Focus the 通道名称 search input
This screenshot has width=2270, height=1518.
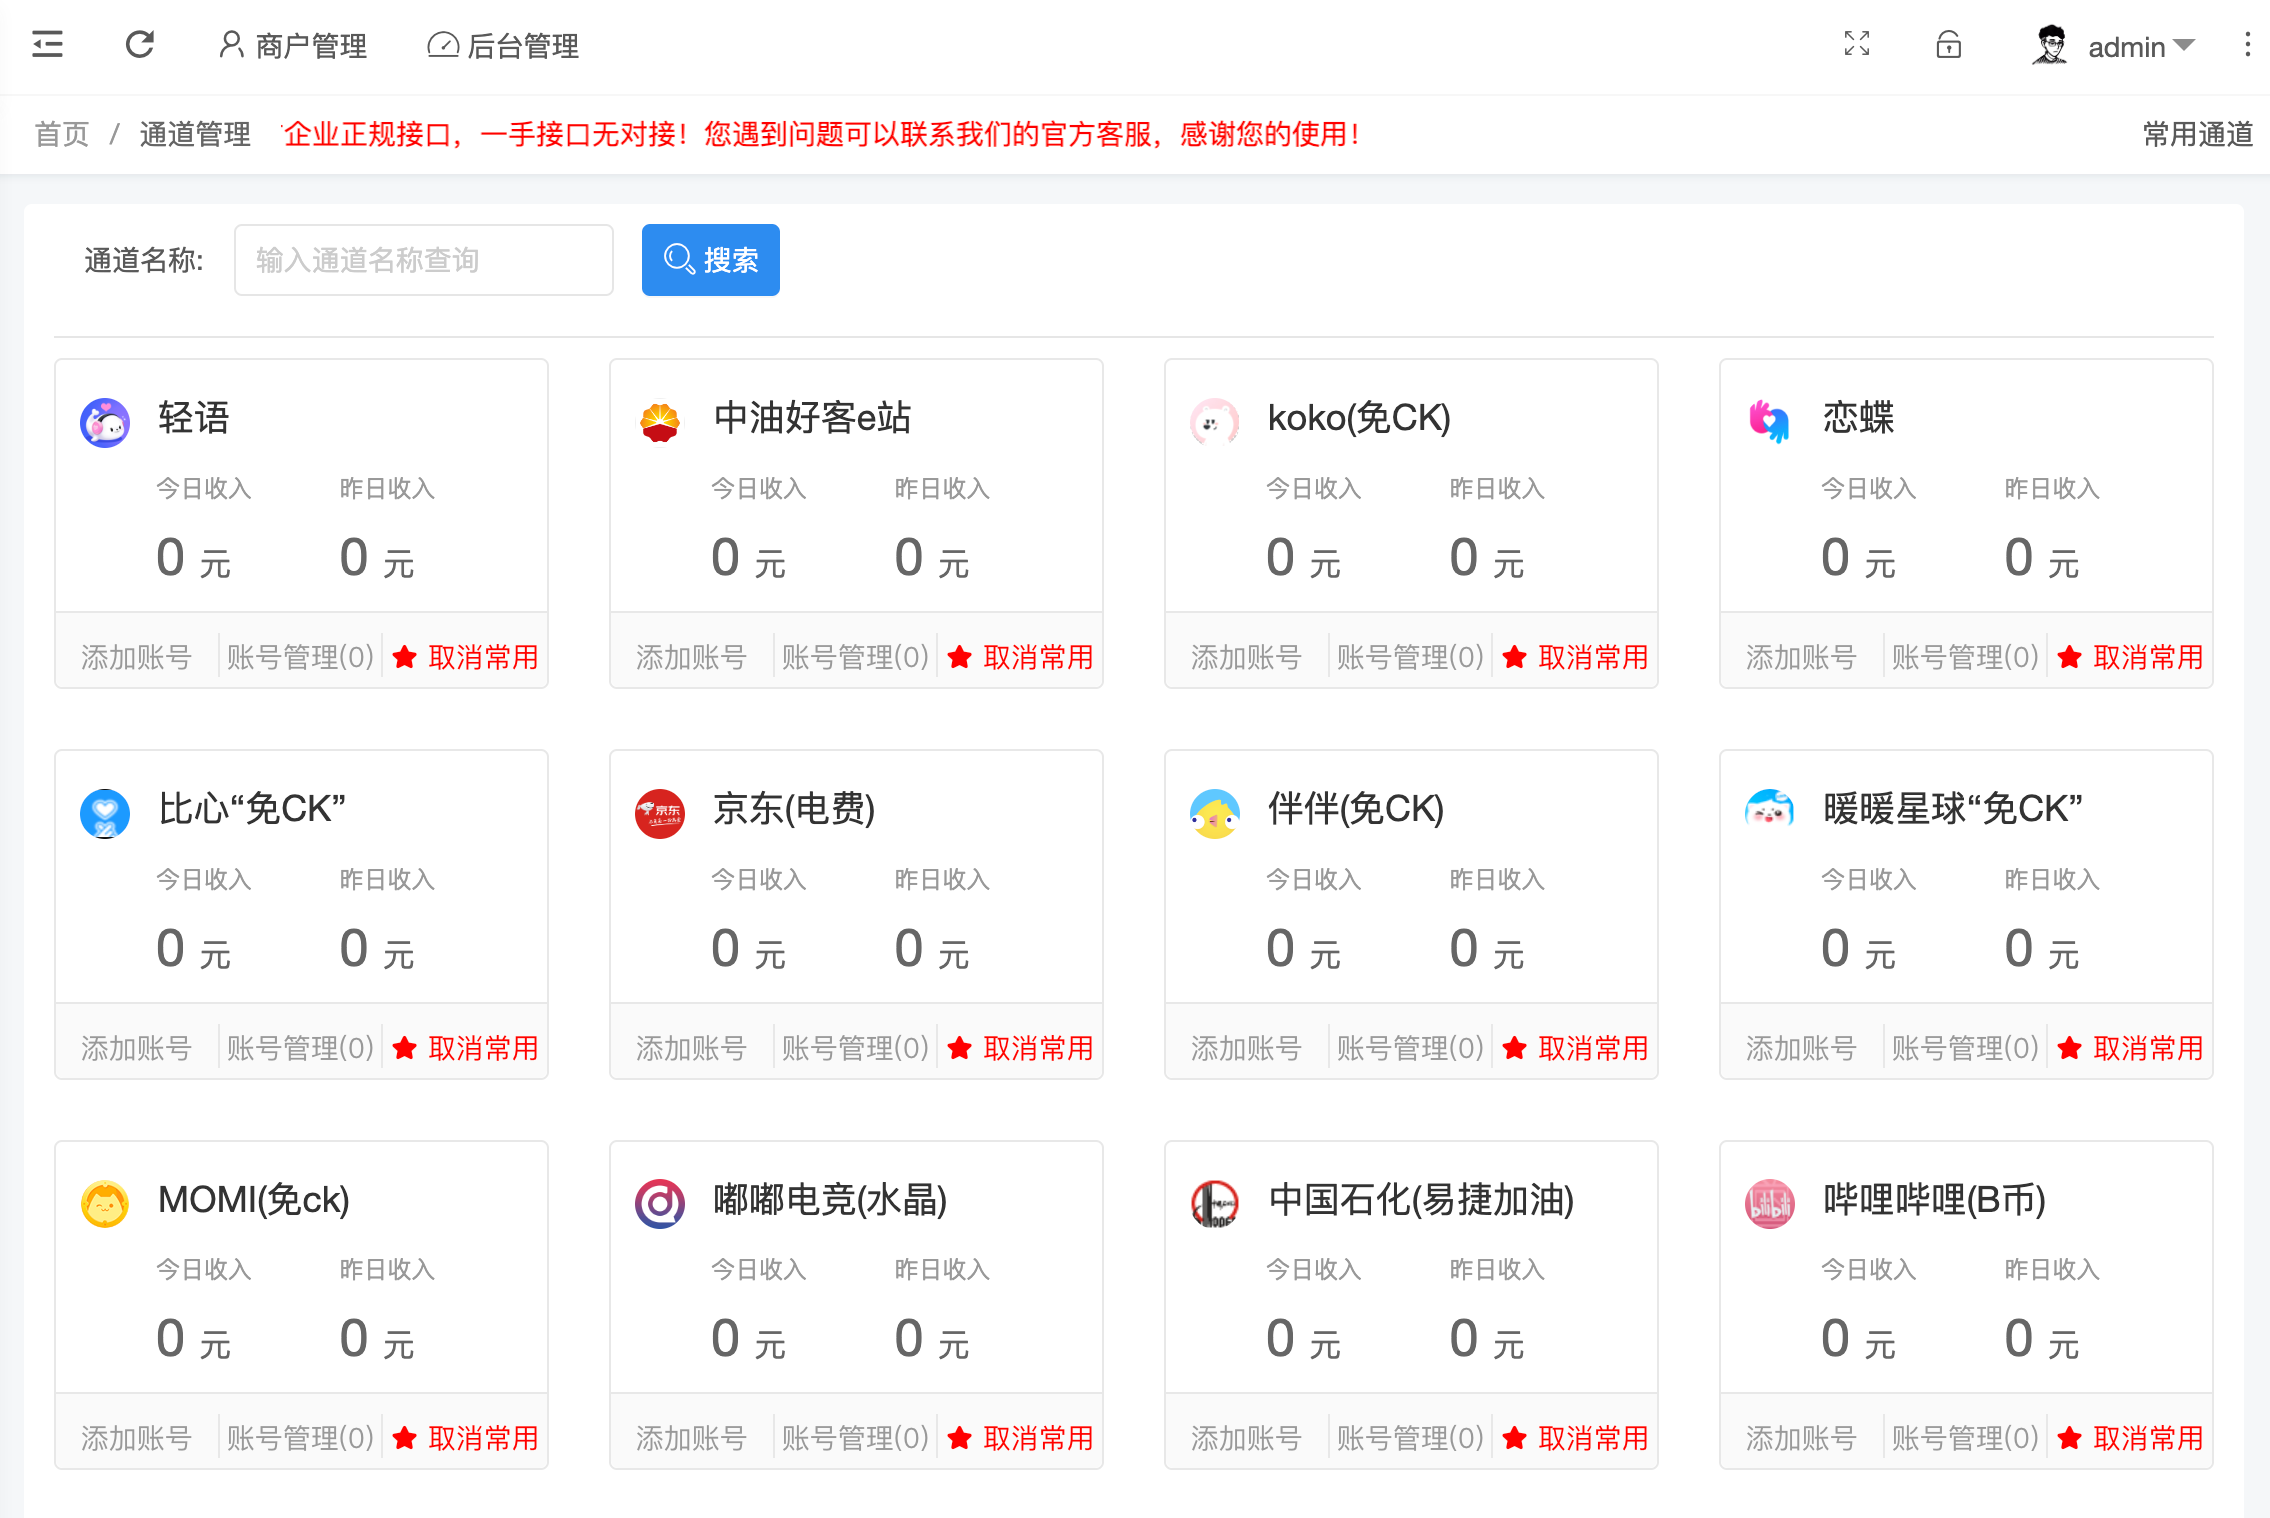pos(424,260)
